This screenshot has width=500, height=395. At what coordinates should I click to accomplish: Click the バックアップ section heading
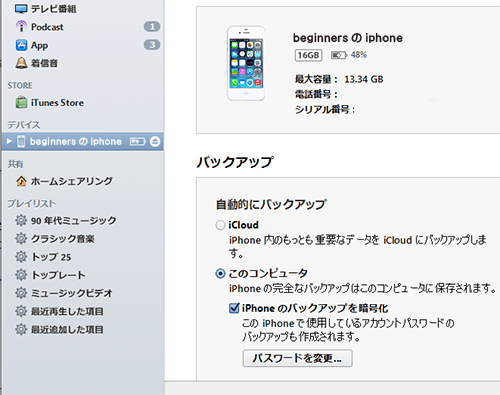pyautogui.click(x=235, y=162)
